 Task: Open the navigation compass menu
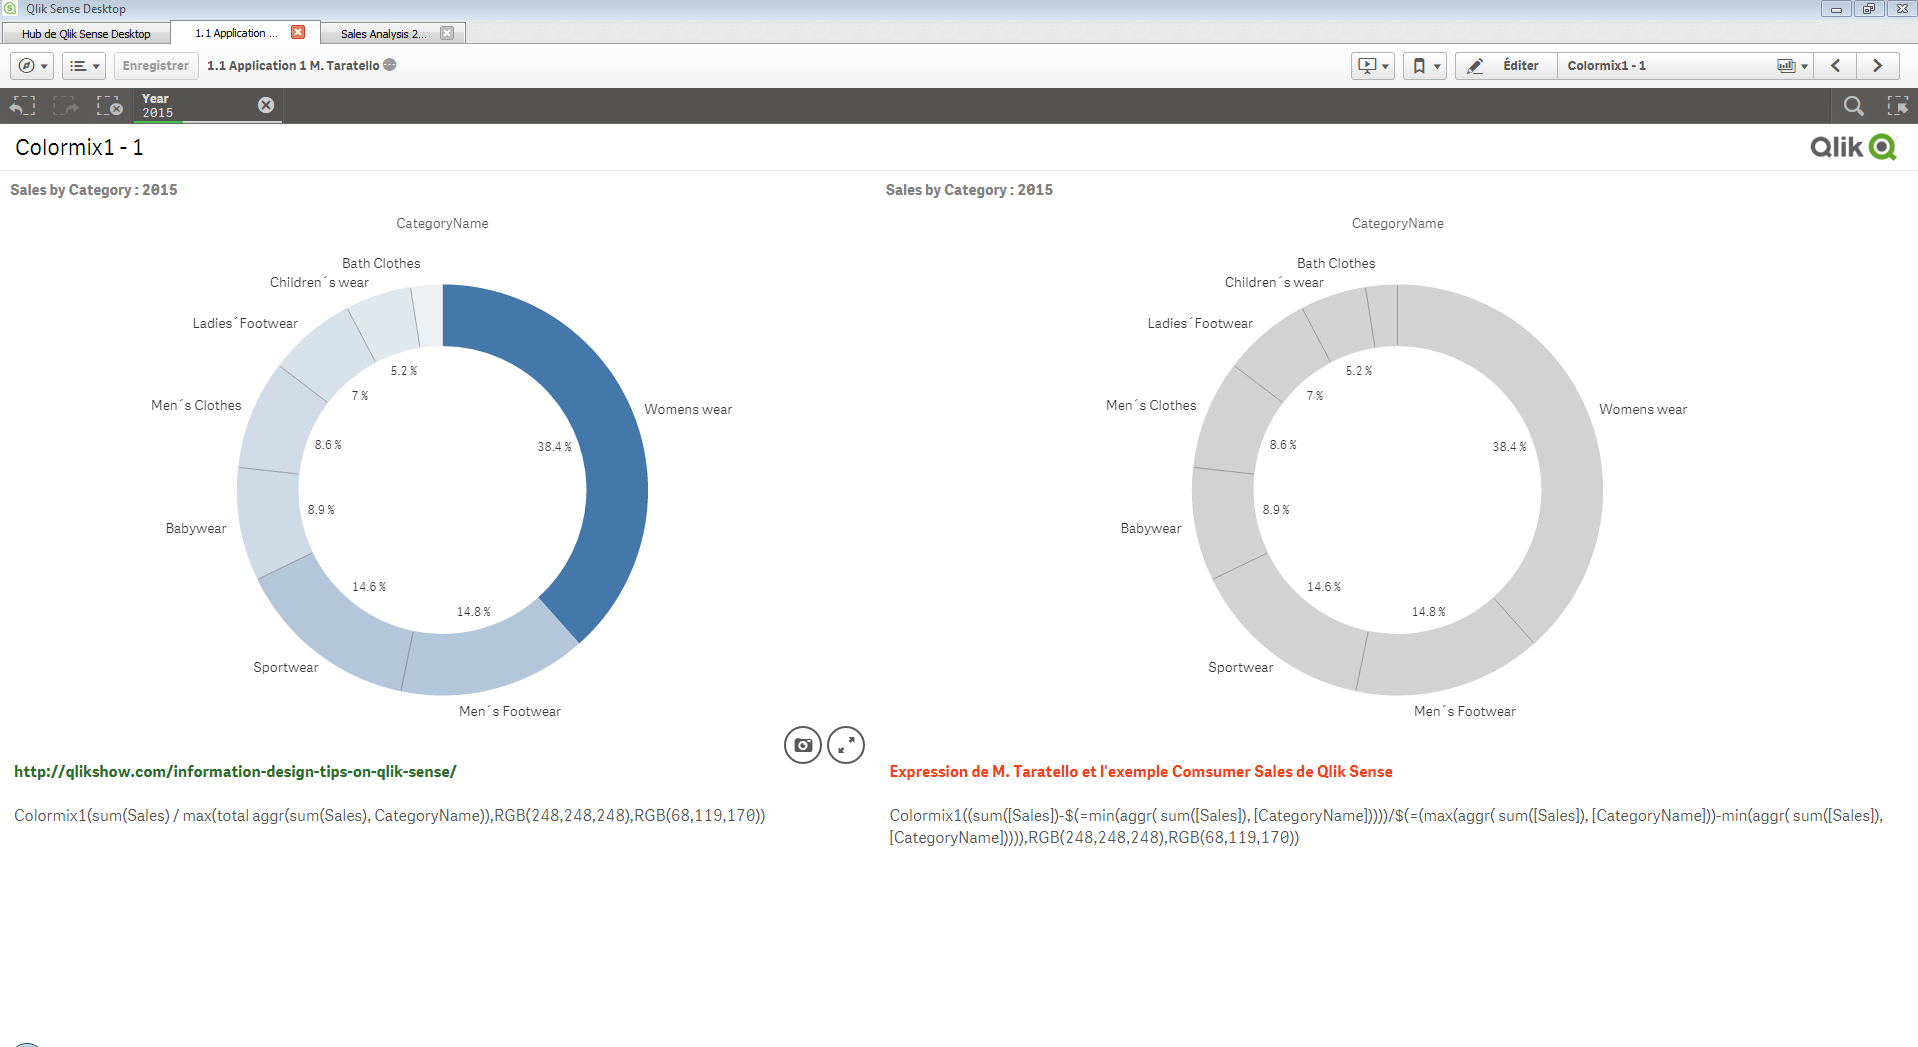[x=32, y=66]
